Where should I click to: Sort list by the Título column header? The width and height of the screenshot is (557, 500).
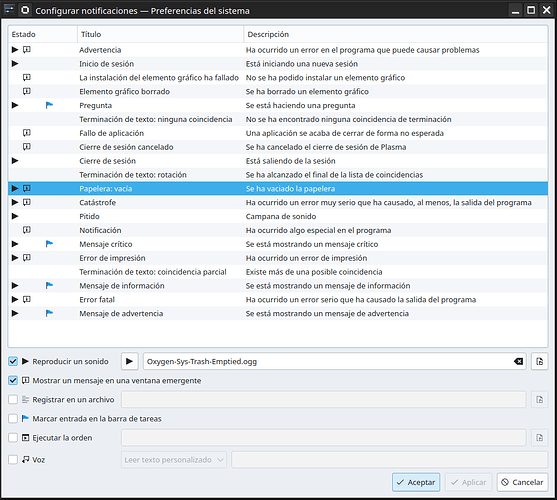pos(161,34)
